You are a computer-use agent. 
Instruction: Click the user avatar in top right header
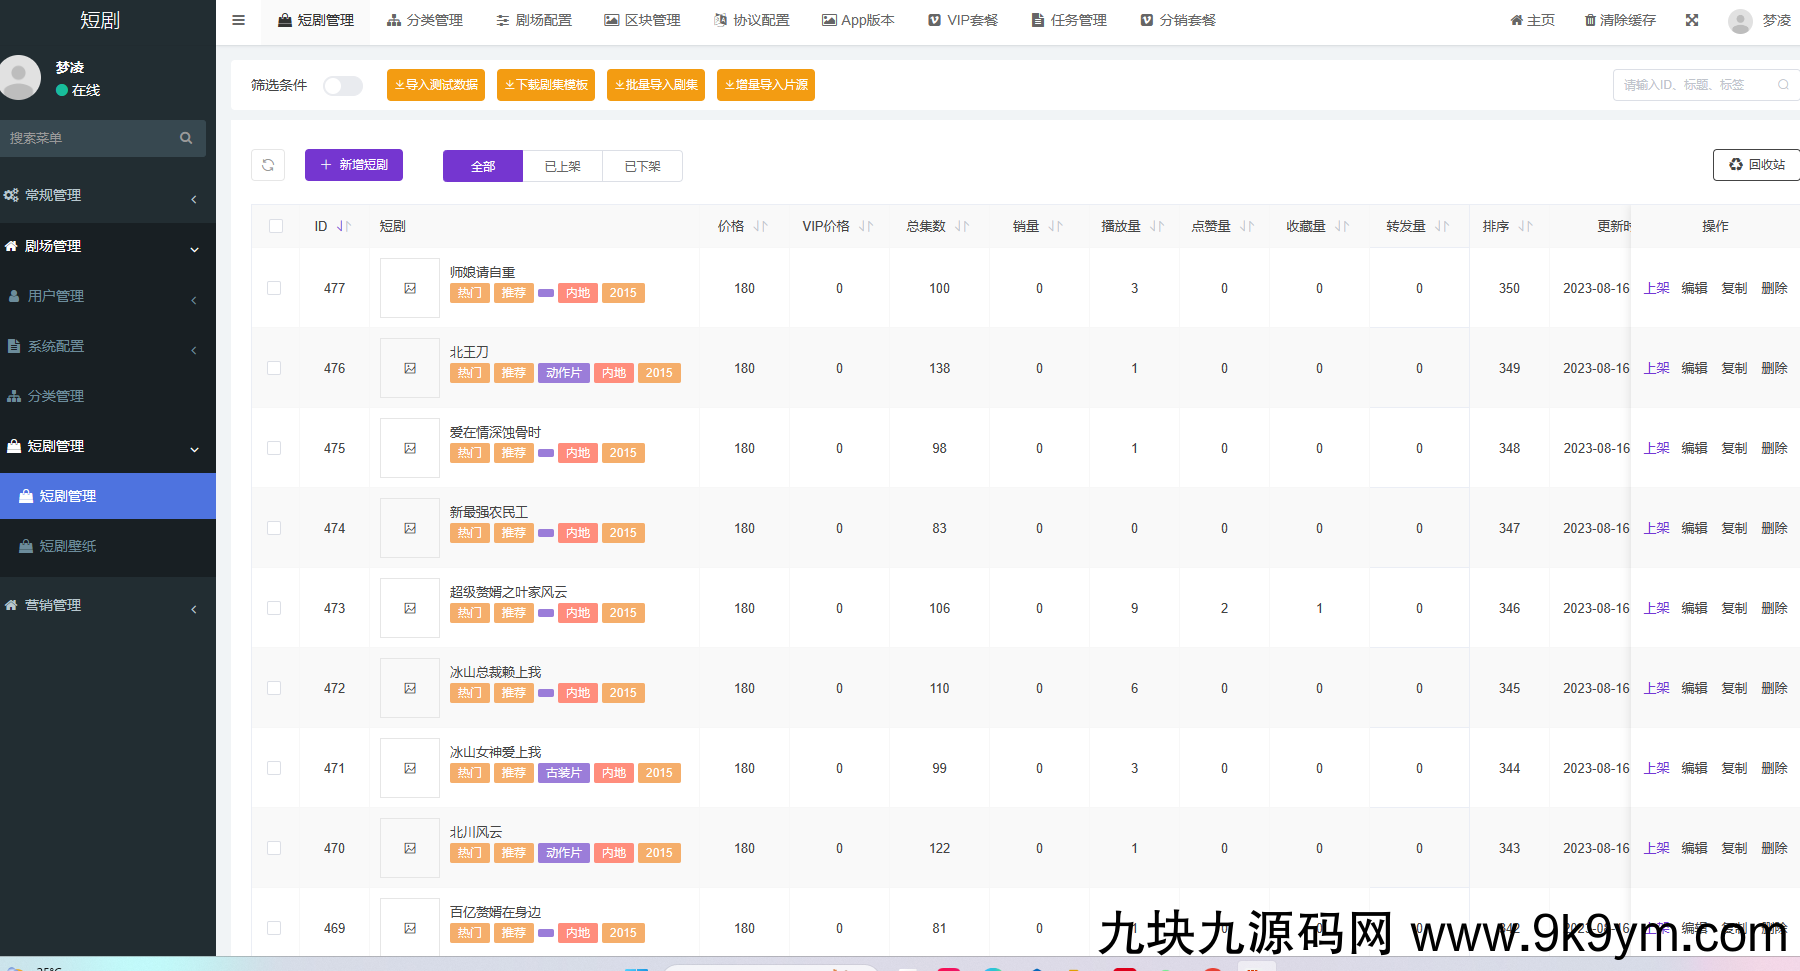pos(1740,20)
